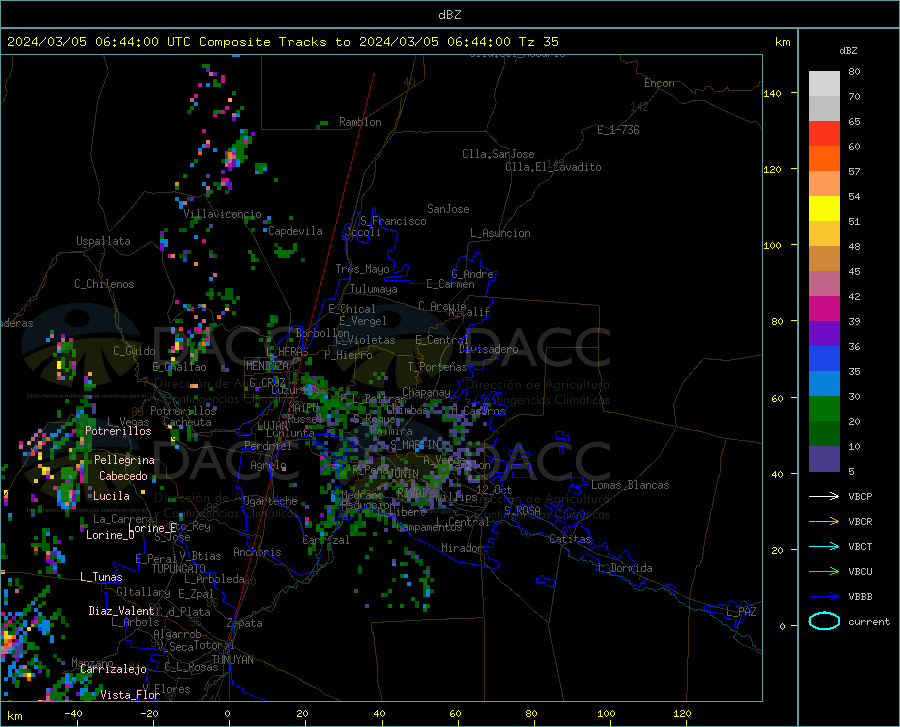
Task: Click the Clla.SanJose label
Action: (x=498, y=154)
